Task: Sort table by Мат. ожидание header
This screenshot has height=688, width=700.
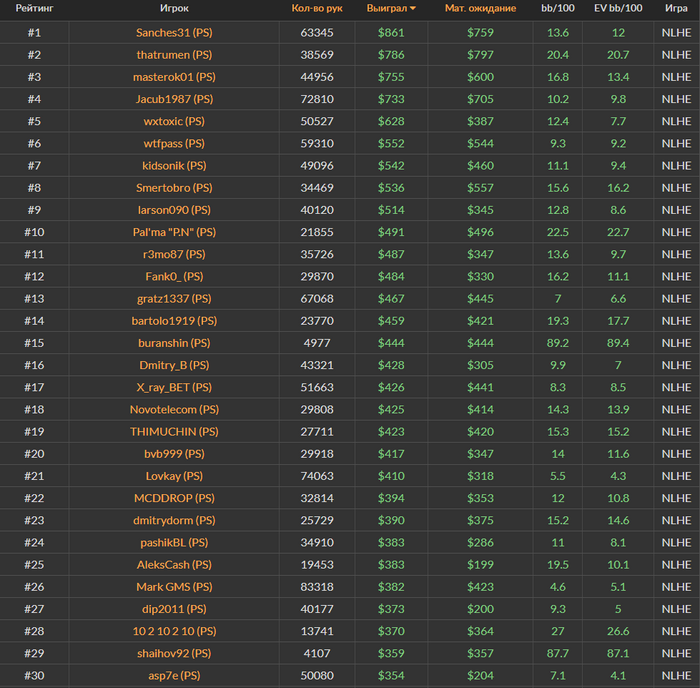Action: point(480,8)
